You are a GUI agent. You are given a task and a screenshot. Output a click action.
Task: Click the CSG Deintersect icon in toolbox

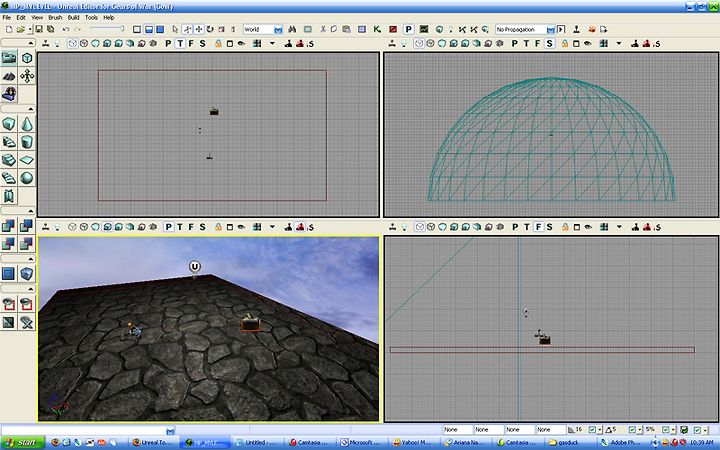pyautogui.click(x=27, y=243)
